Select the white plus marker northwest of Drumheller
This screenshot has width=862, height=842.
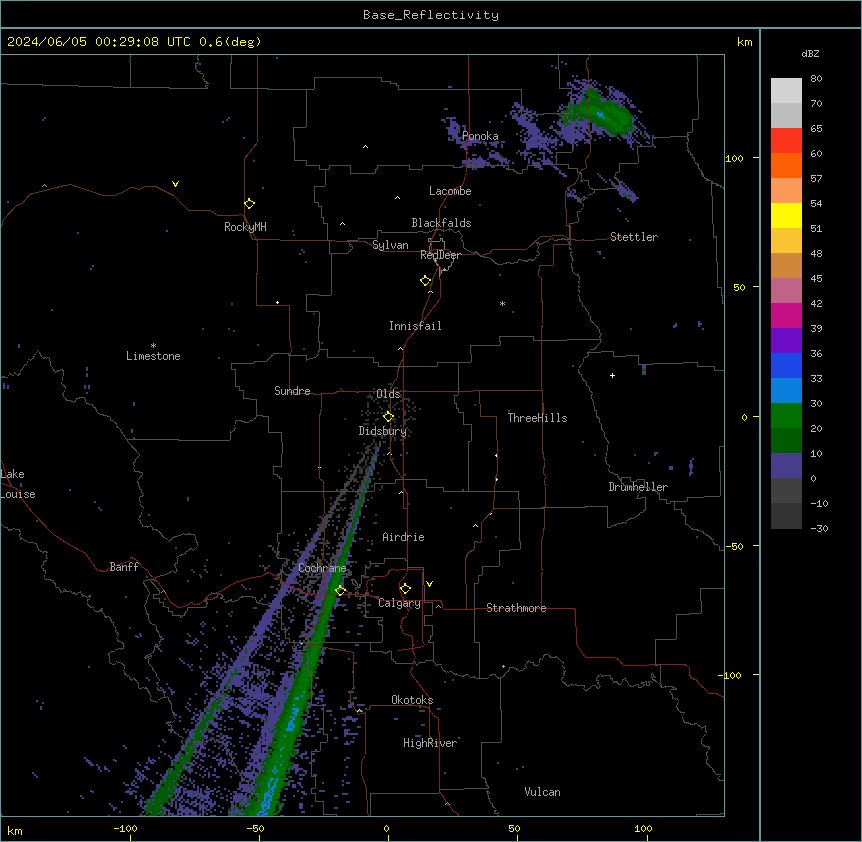(x=612, y=375)
